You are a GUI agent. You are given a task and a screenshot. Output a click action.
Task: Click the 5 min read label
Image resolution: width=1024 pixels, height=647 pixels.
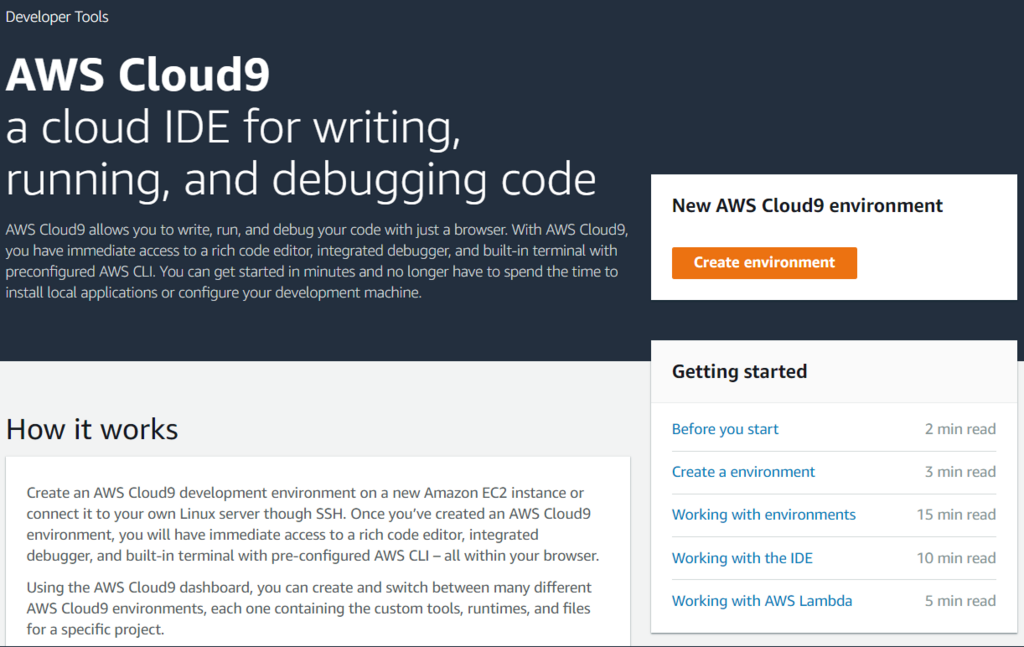(x=960, y=601)
